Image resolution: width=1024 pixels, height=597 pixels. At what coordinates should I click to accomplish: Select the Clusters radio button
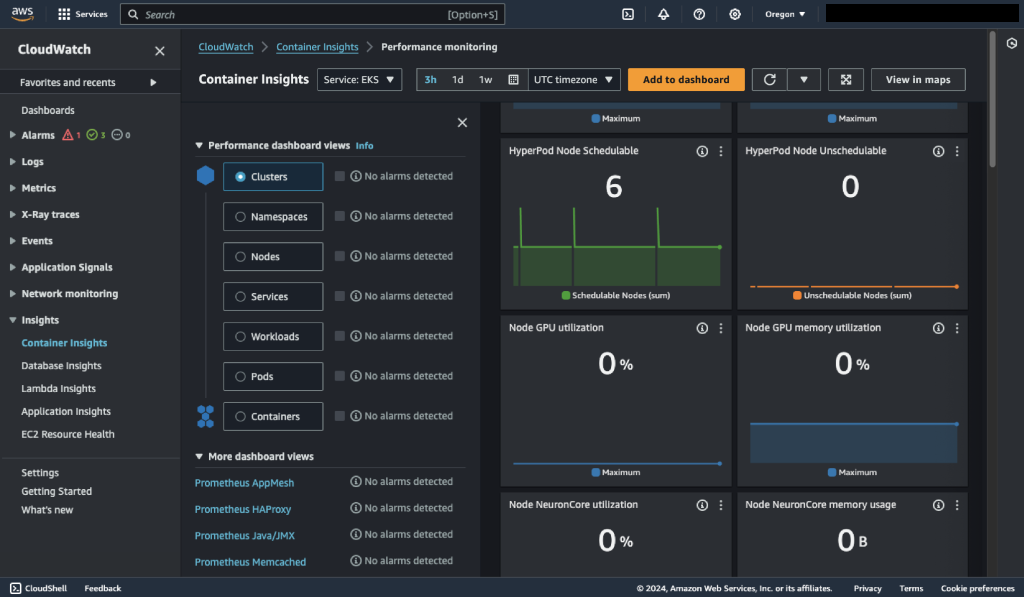click(240, 177)
